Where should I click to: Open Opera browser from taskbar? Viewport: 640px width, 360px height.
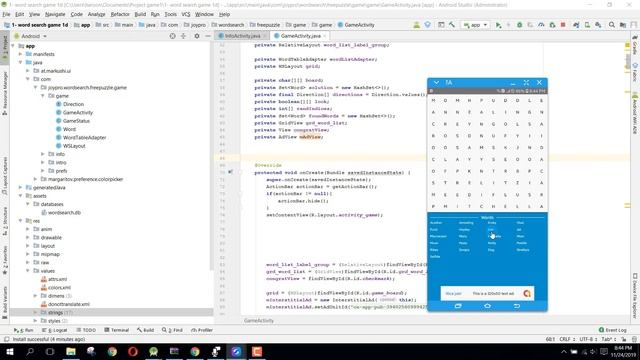(x=133, y=351)
